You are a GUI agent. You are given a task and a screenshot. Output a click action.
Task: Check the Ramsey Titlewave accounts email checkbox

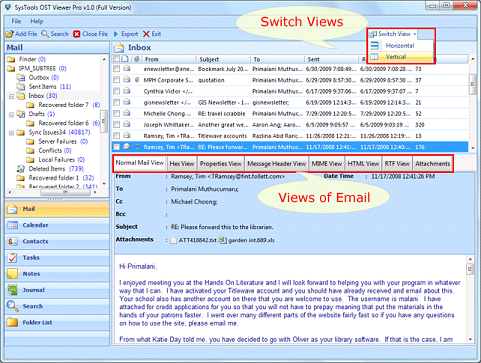coord(116,136)
